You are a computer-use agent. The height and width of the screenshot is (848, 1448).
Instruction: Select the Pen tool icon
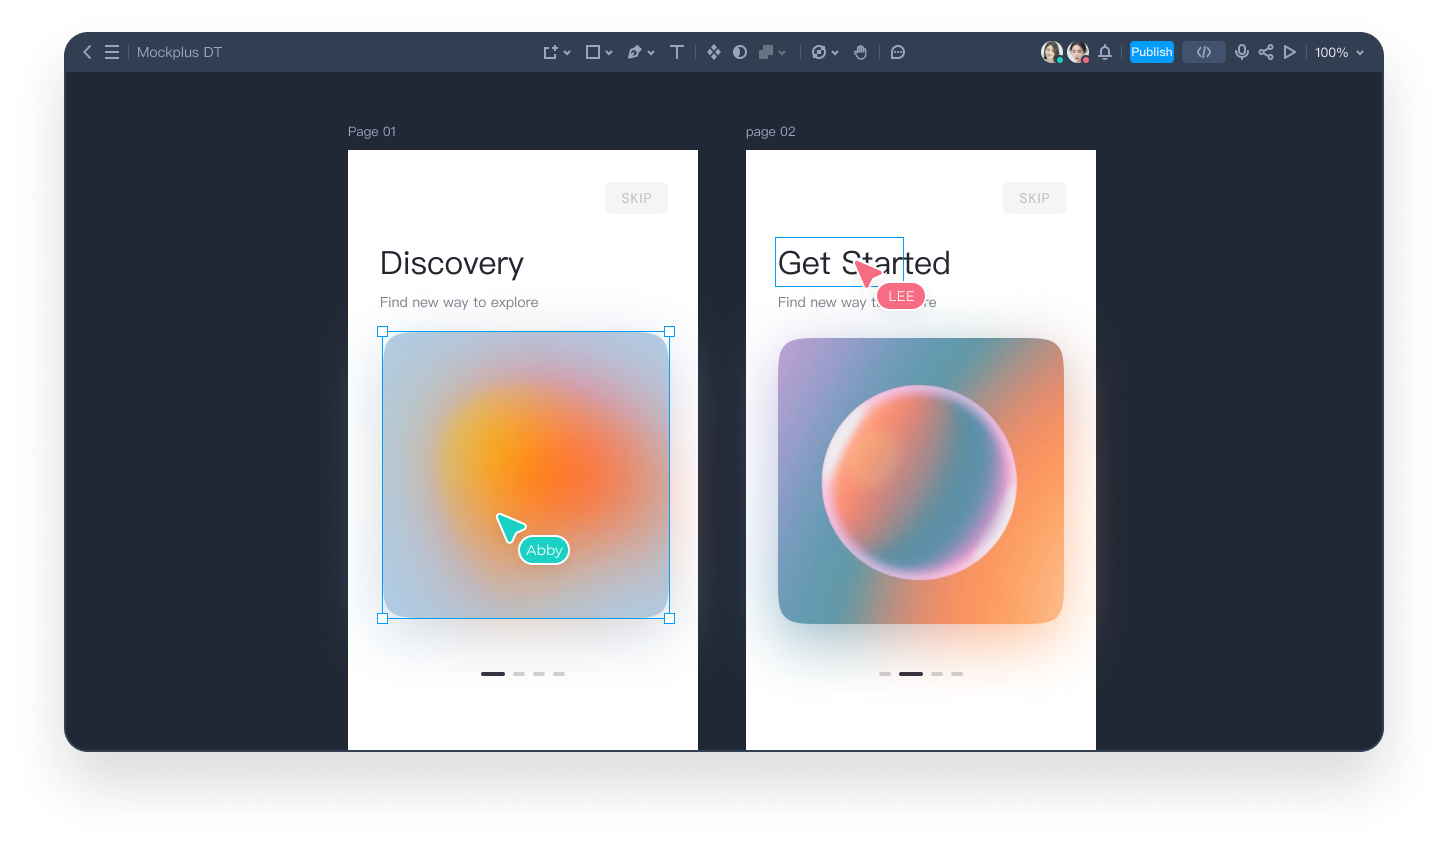click(x=634, y=52)
